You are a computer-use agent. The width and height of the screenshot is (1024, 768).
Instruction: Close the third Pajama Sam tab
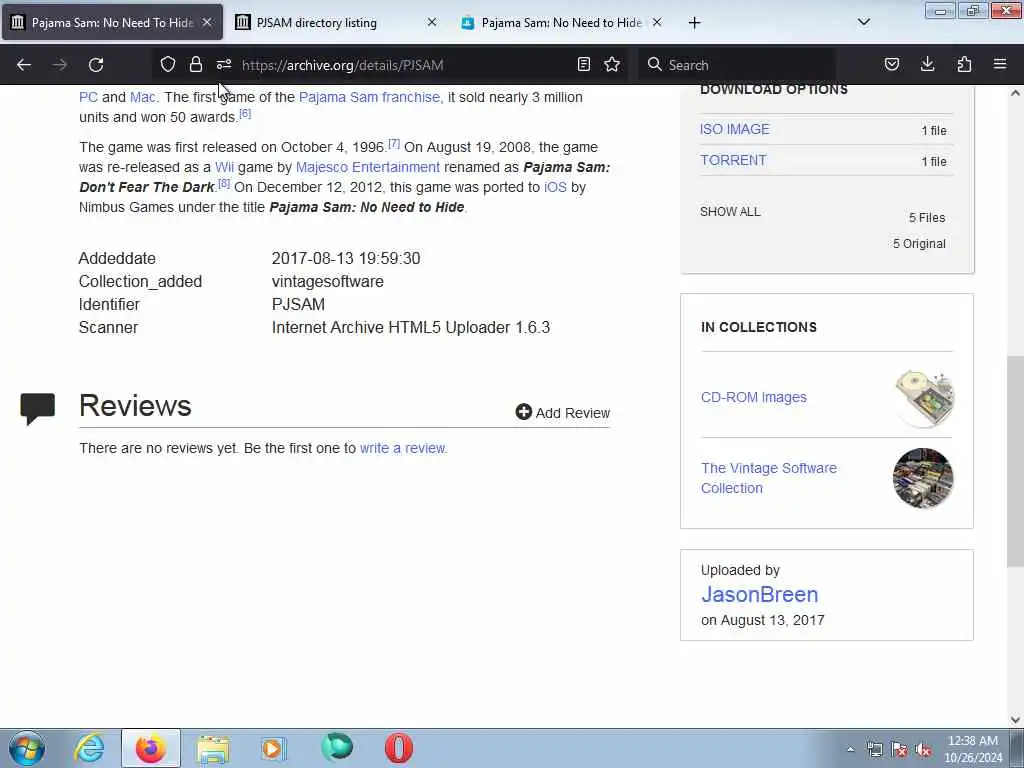[x=657, y=22]
